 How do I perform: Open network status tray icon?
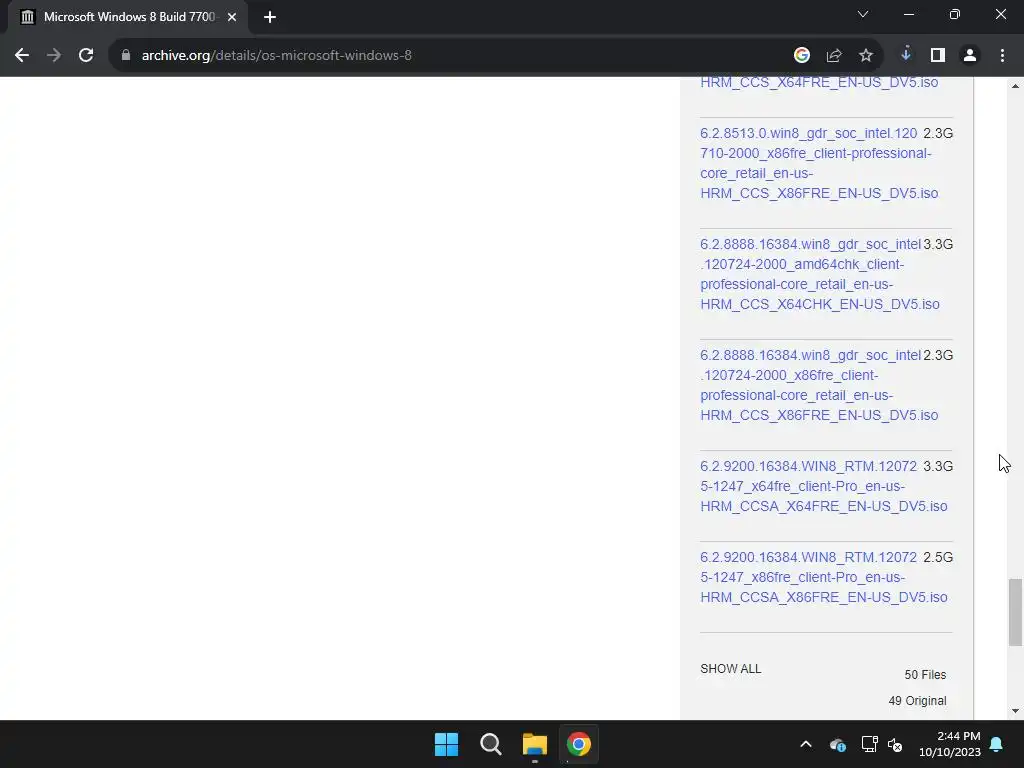(x=869, y=744)
